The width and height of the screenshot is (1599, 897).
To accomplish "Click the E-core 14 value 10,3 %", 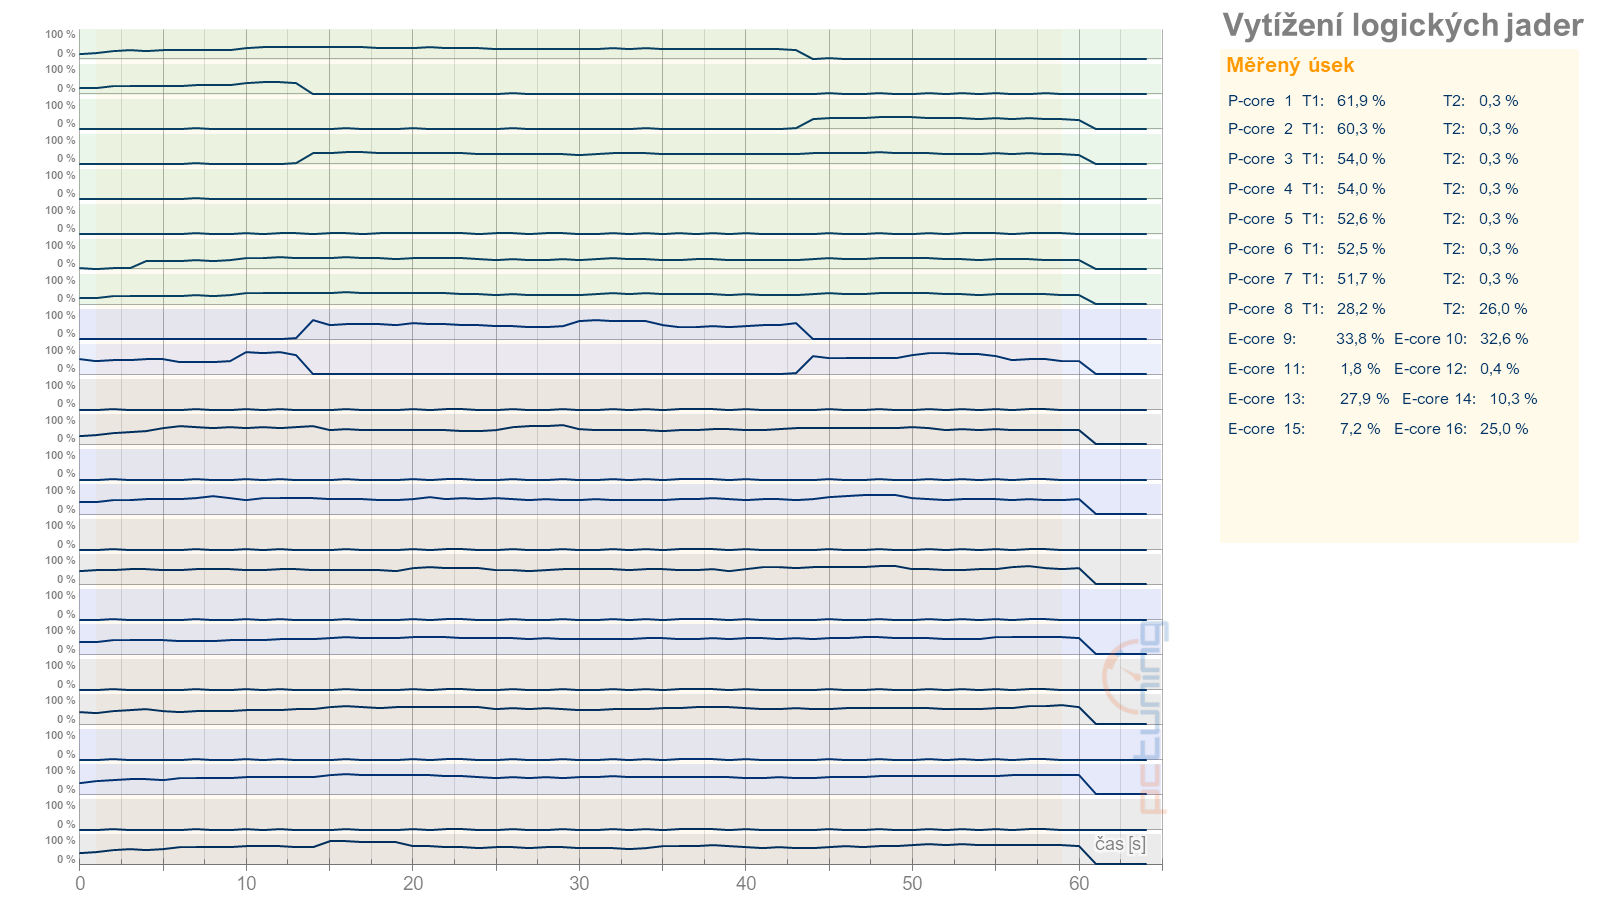I will coord(1513,399).
